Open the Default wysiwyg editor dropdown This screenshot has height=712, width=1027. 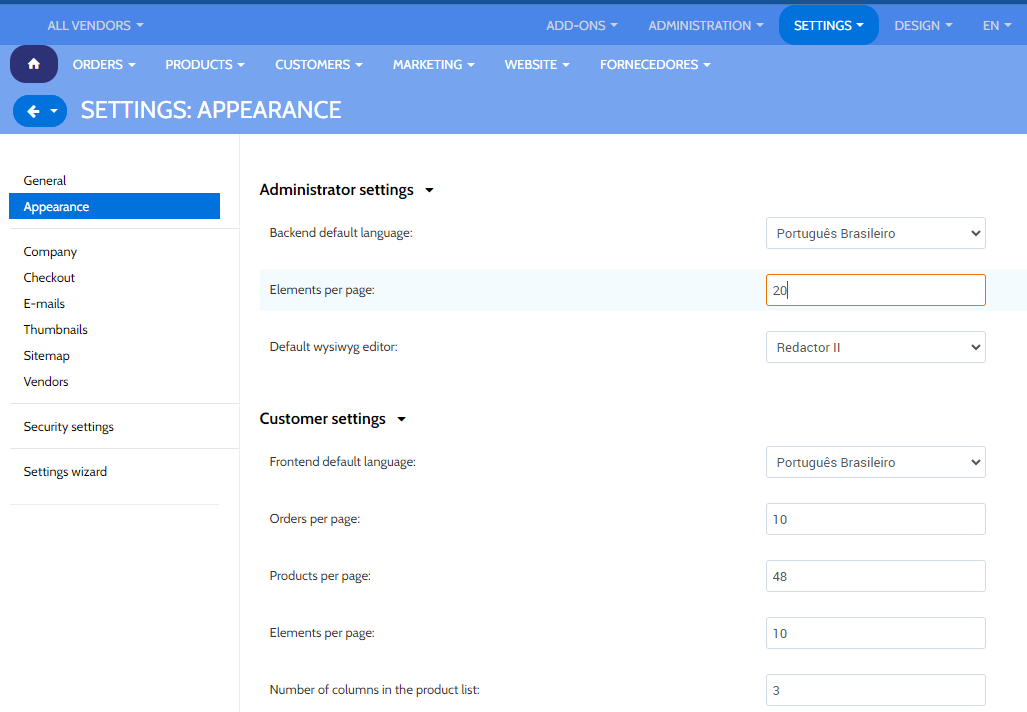click(x=875, y=348)
